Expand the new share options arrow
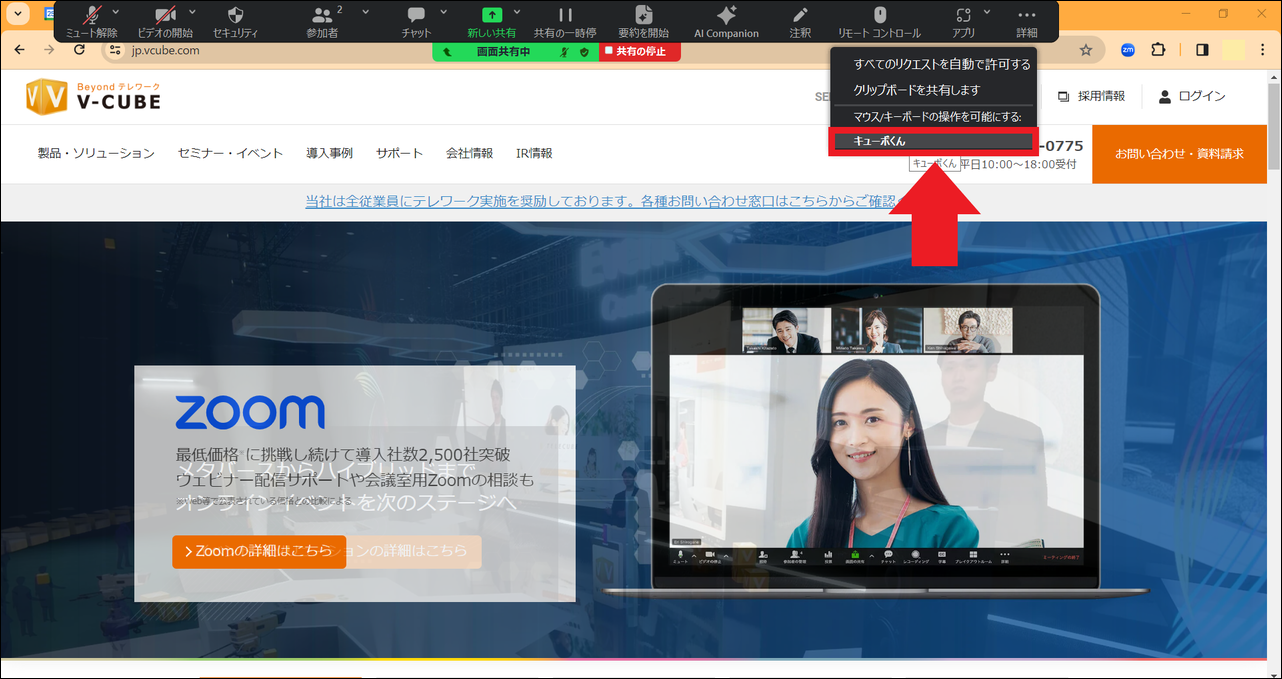The width and height of the screenshot is (1282, 679). (517, 12)
